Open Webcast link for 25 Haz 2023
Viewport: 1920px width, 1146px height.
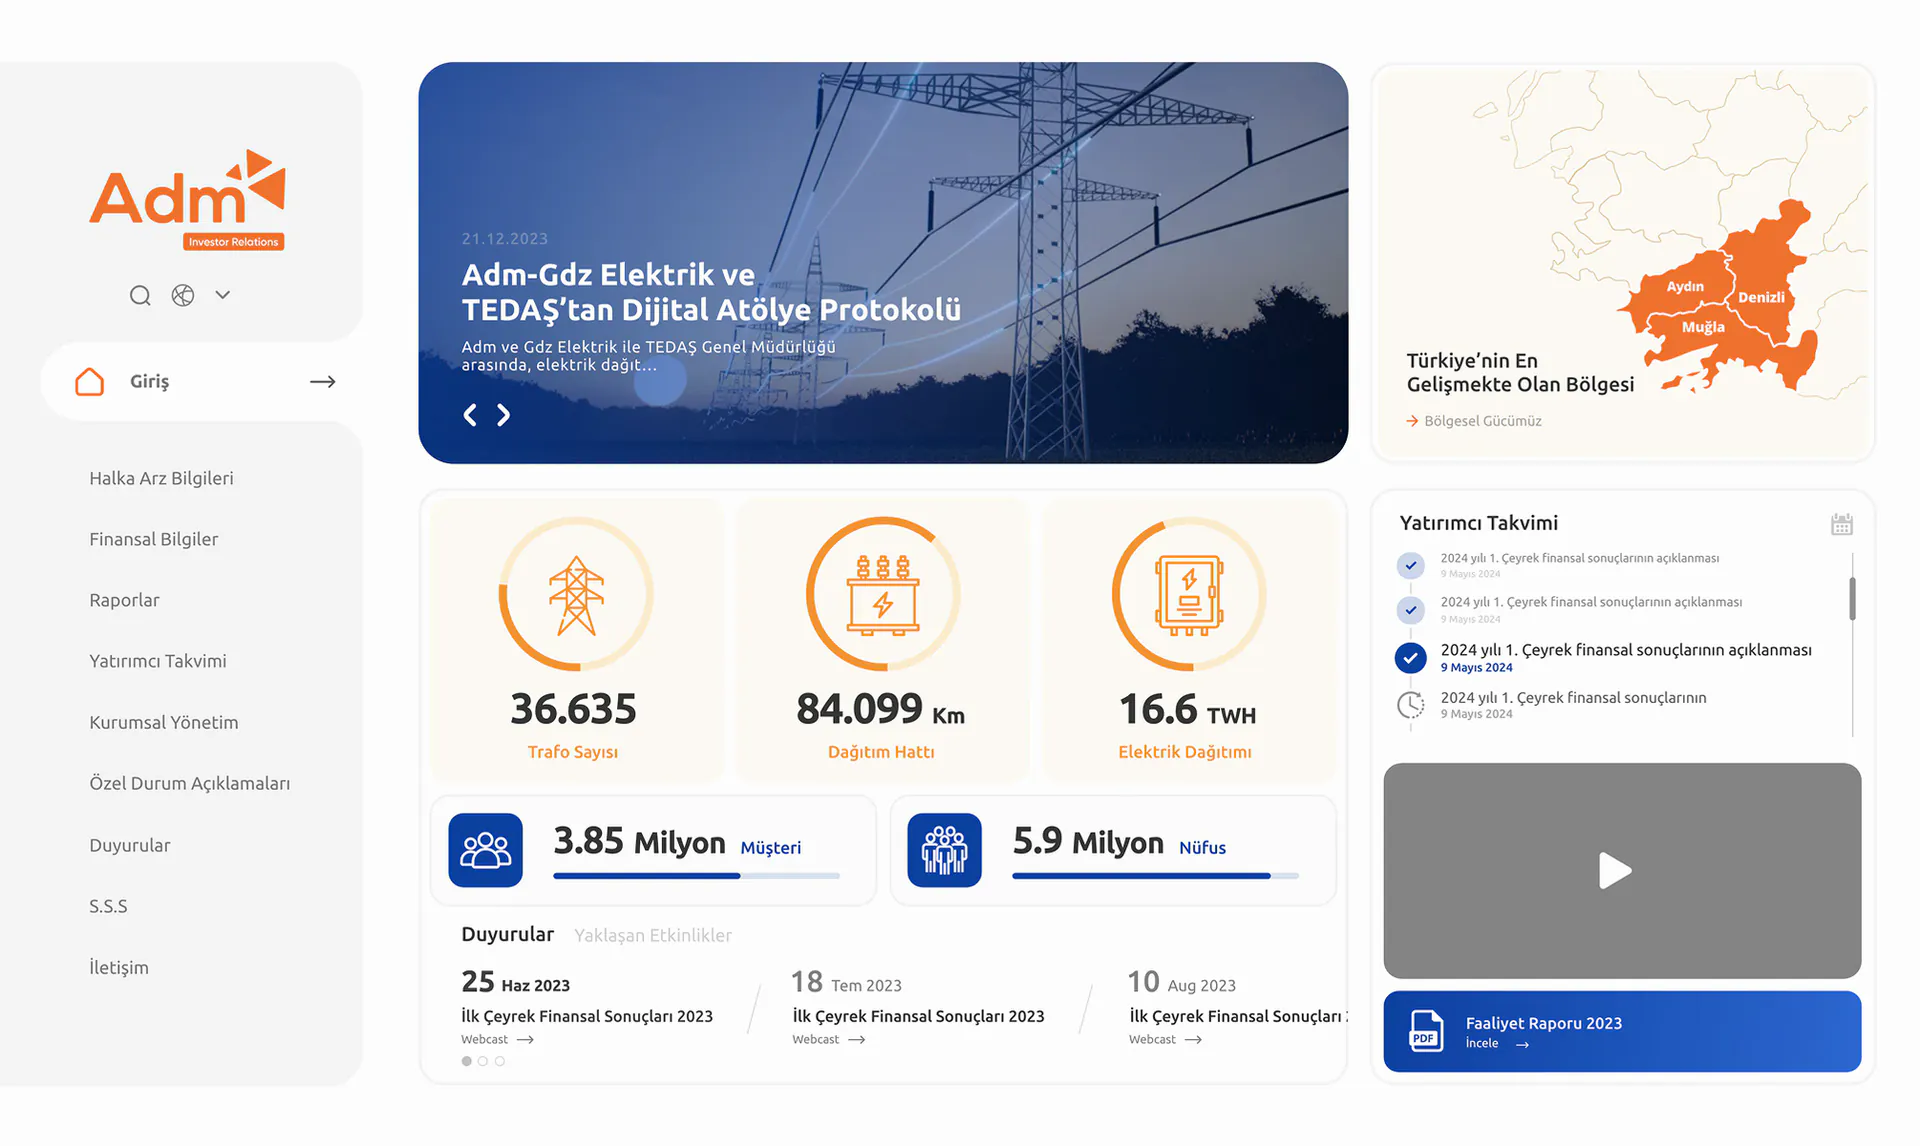498,1040
